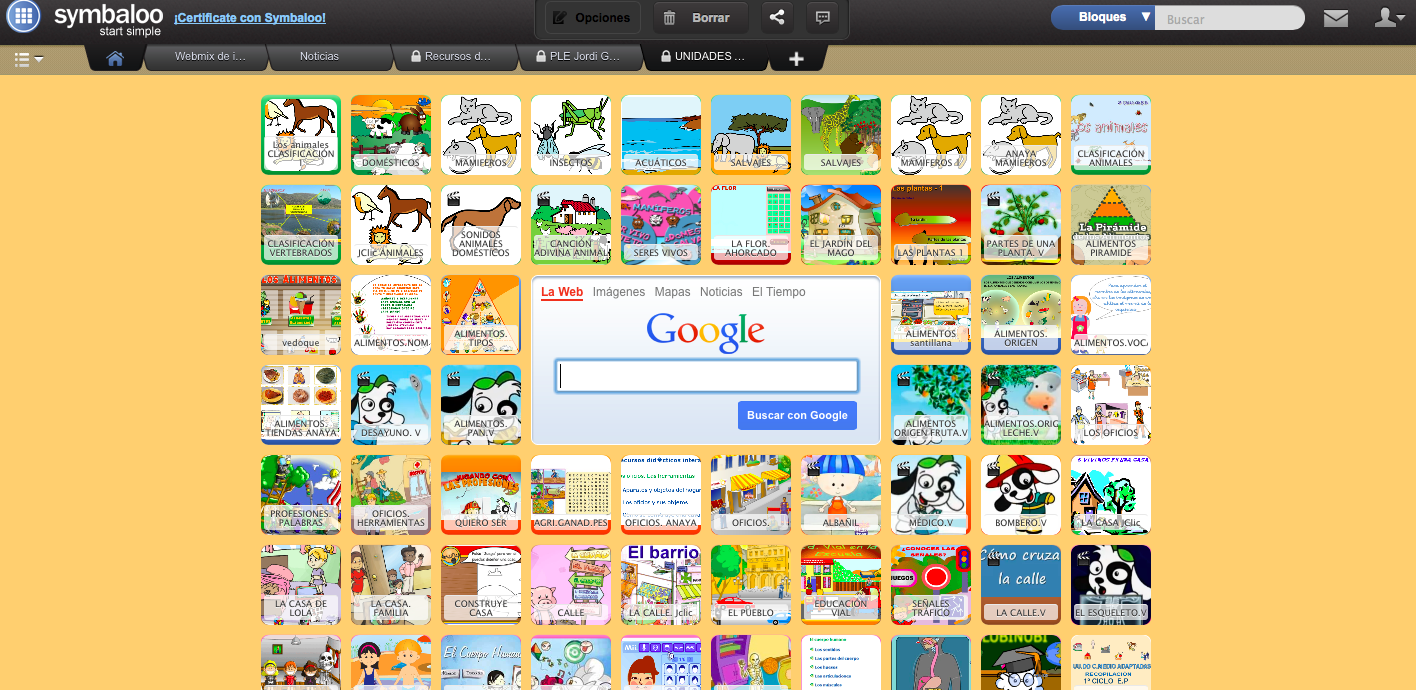Open the BOMBERO.V video tile
This screenshot has width=1416, height=690.
tap(1020, 494)
